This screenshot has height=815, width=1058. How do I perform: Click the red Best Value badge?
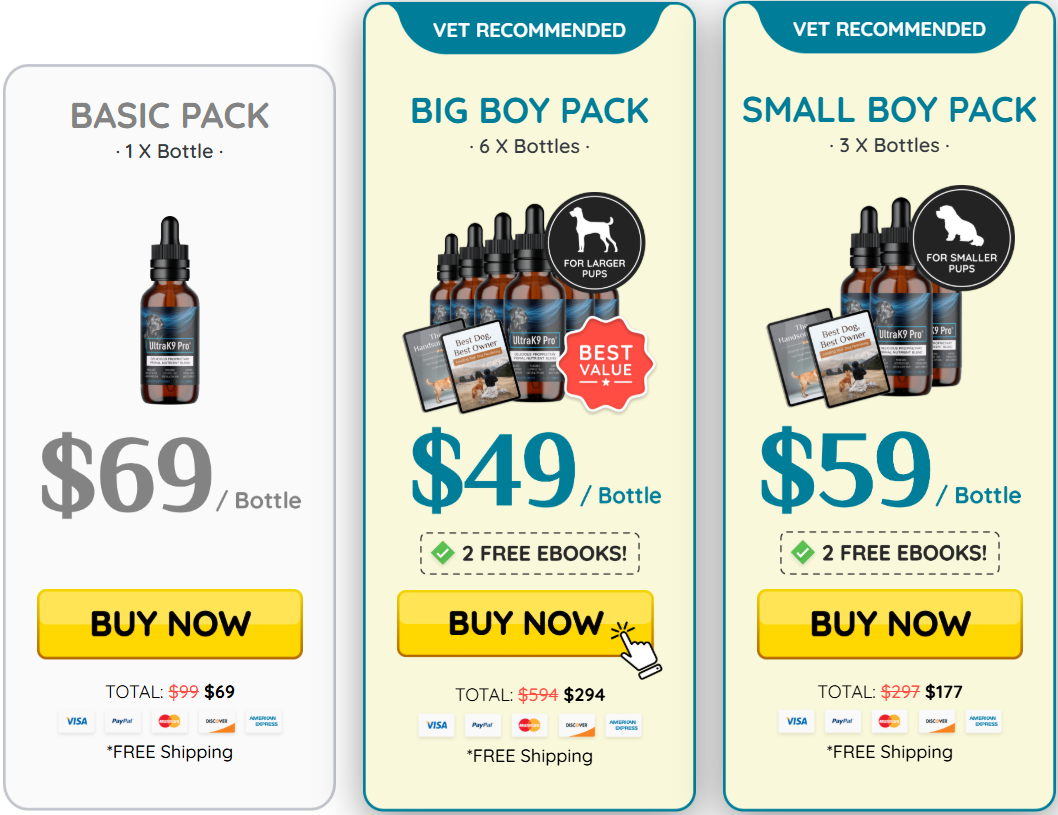(606, 364)
